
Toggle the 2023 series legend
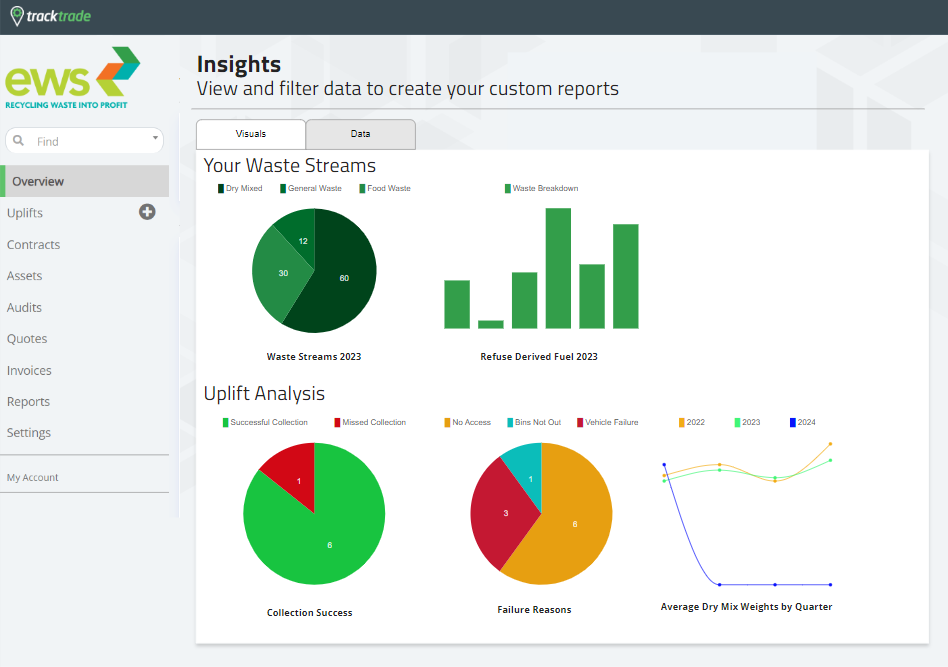[x=747, y=422]
